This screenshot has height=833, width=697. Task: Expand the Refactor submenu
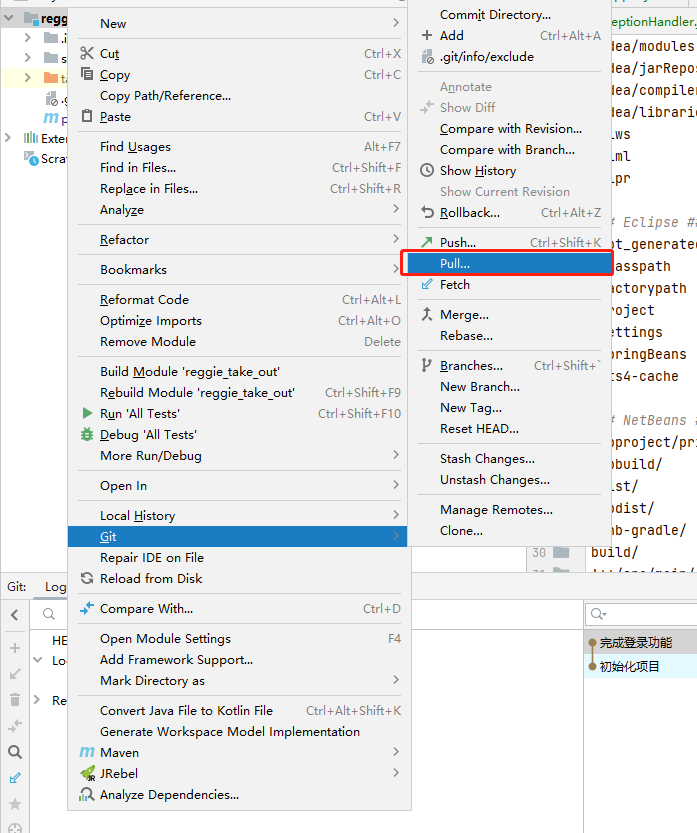click(240, 239)
